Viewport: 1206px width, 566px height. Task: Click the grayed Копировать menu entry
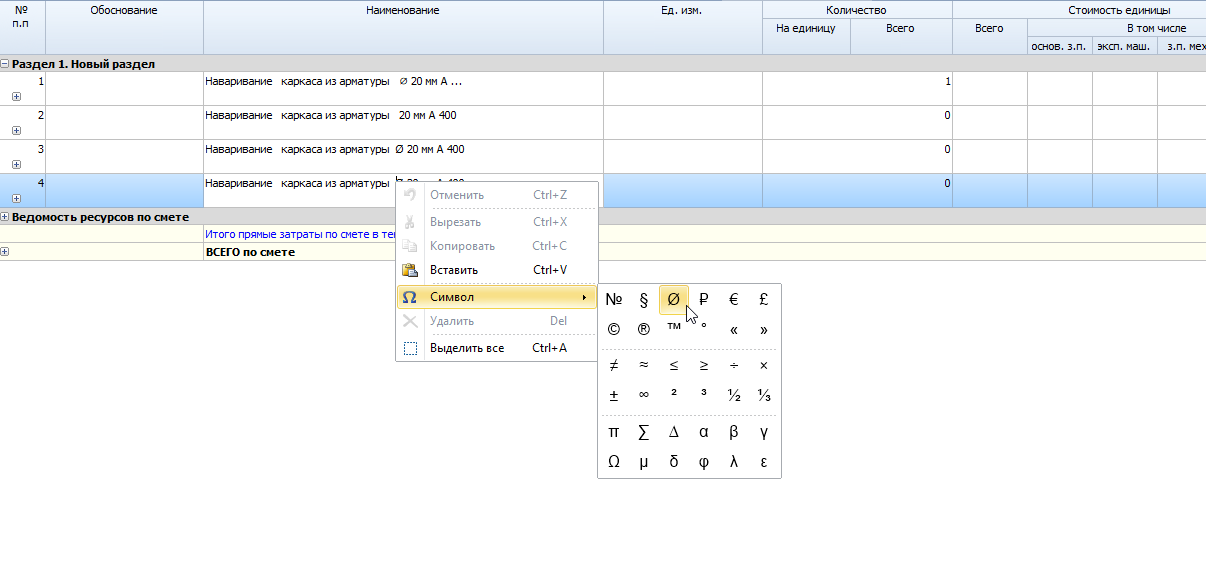coord(497,246)
